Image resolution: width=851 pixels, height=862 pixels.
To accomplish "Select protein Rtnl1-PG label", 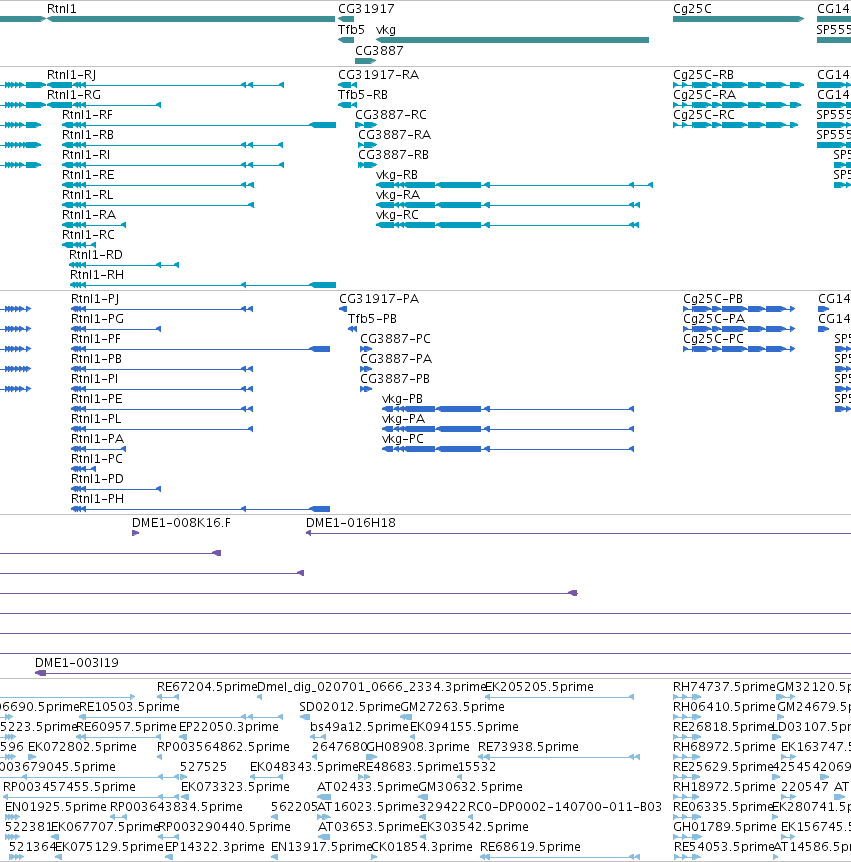I will (x=97, y=318).
